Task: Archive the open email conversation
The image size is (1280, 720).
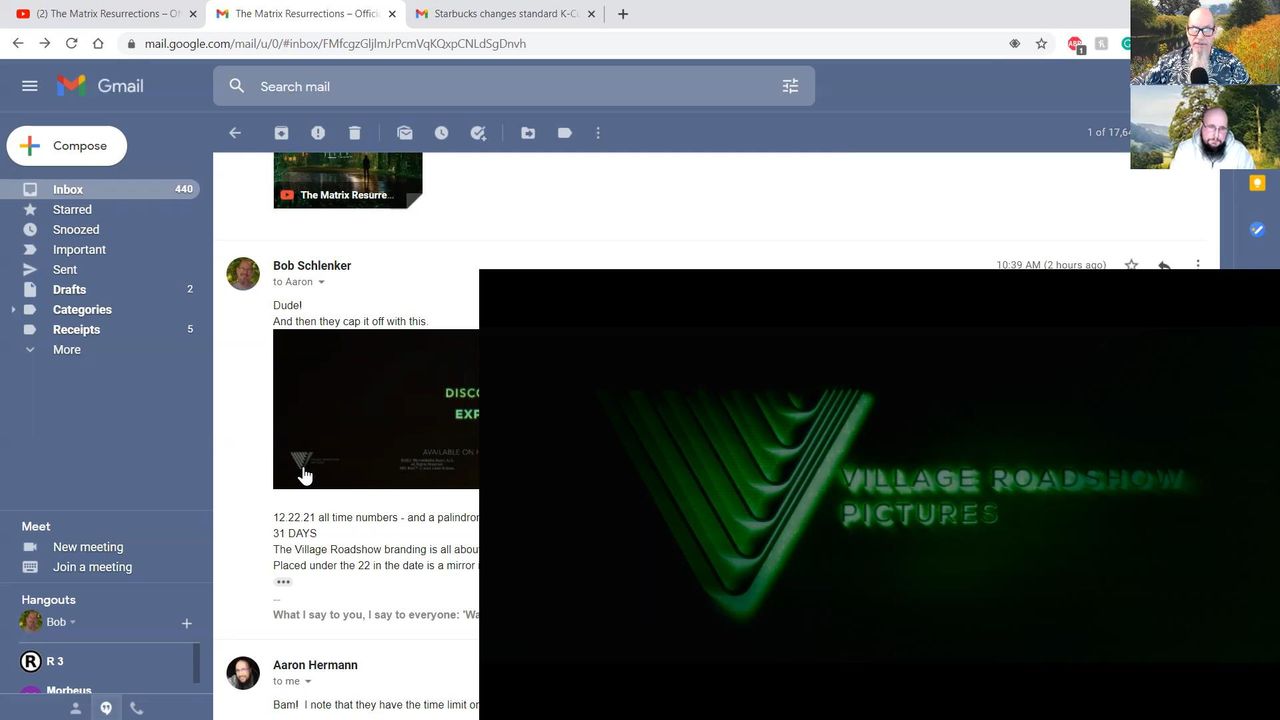Action: [x=281, y=133]
